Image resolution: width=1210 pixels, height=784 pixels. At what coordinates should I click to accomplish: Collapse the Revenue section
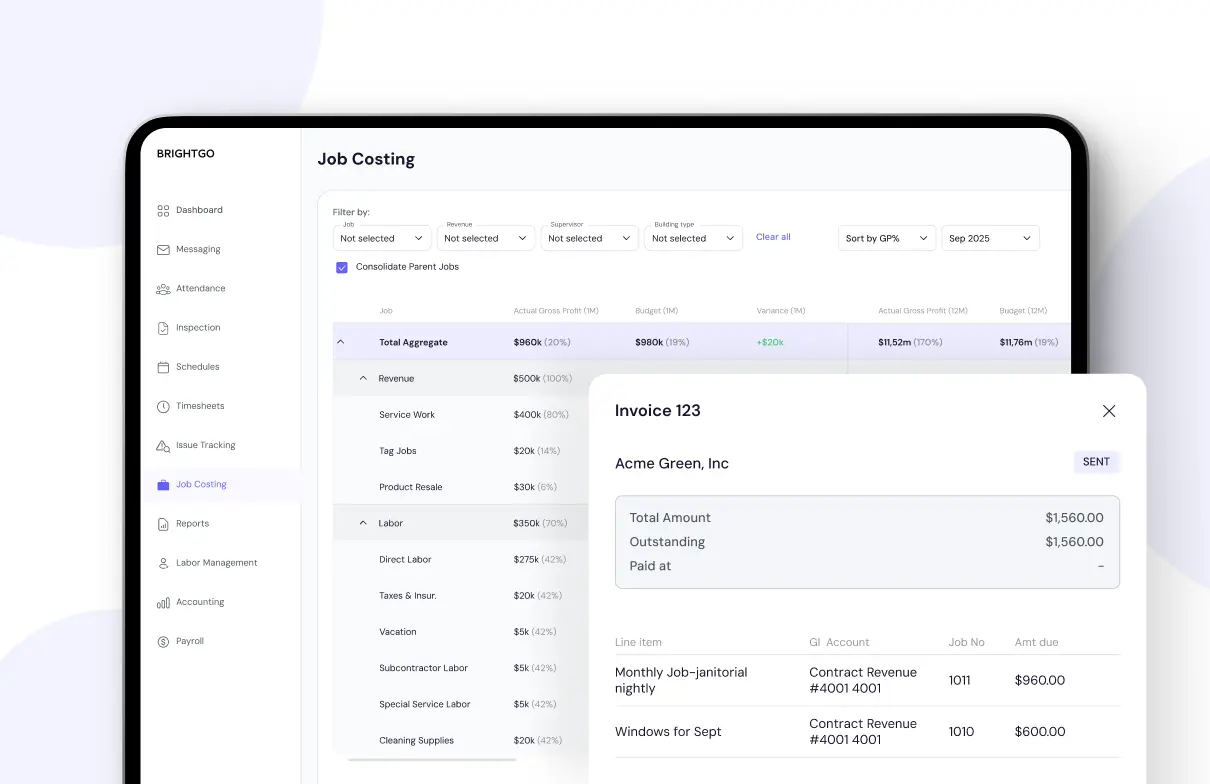pyautogui.click(x=363, y=378)
